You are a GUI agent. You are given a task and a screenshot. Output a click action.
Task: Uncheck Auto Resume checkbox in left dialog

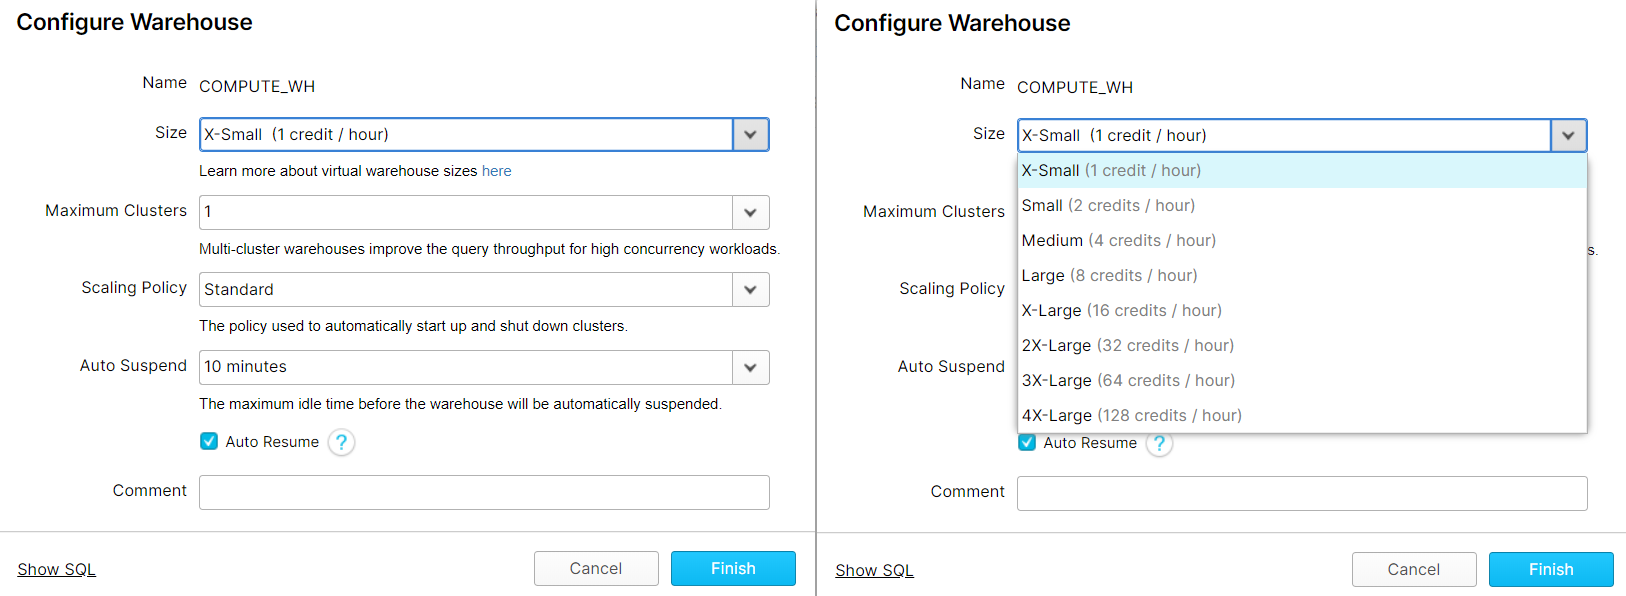[x=209, y=441]
